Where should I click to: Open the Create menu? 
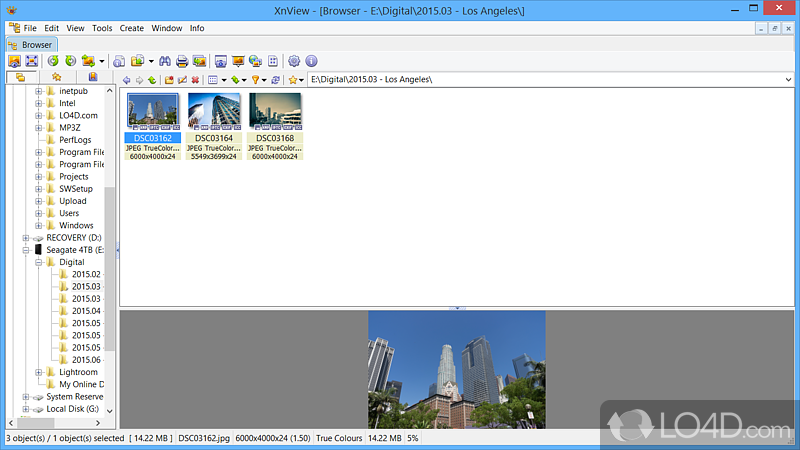pyautogui.click(x=132, y=28)
